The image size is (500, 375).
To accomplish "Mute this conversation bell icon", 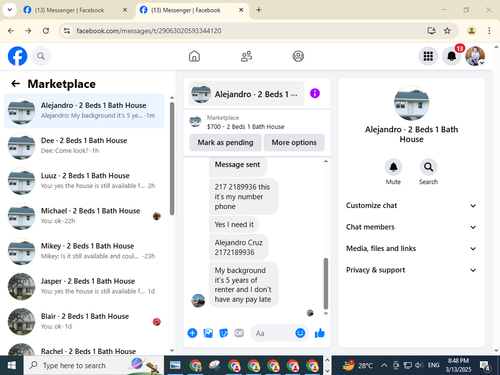I will click(x=393, y=167).
